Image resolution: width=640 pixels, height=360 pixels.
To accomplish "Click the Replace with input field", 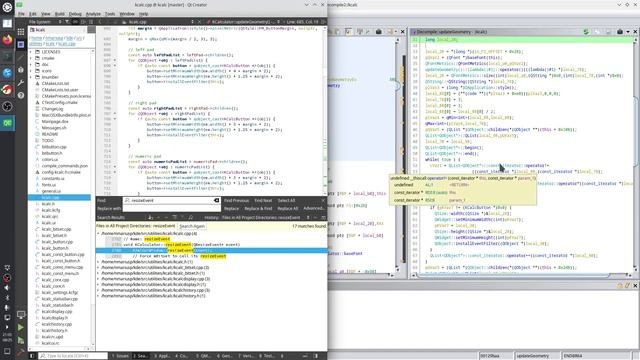I will point(171,209).
